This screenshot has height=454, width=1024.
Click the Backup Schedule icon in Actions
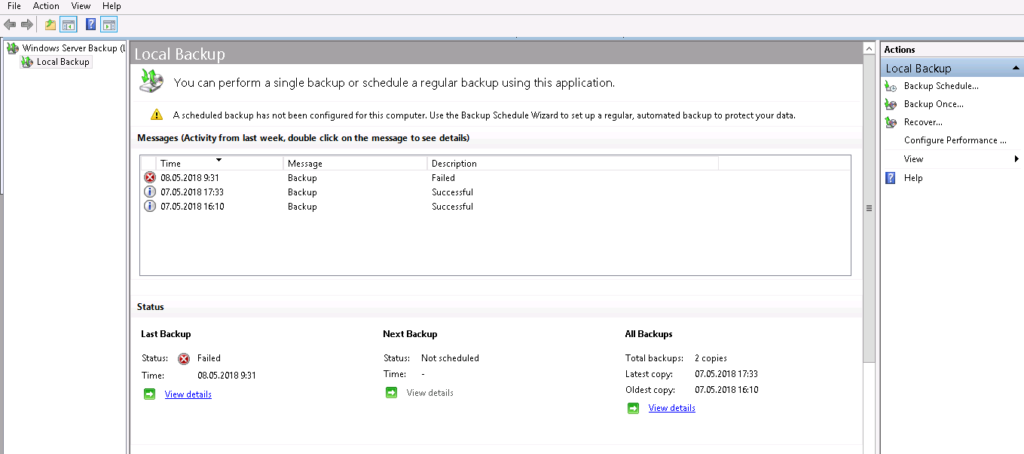tap(891, 86)
